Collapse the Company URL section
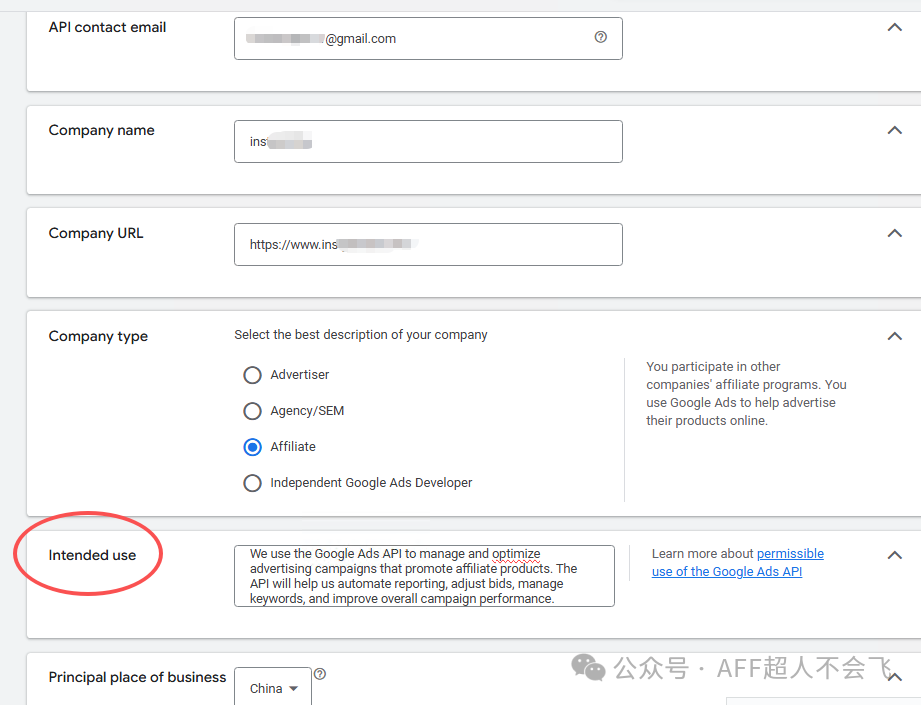The height and width of the screenshot is (705, 921). [x=895, y=233]
